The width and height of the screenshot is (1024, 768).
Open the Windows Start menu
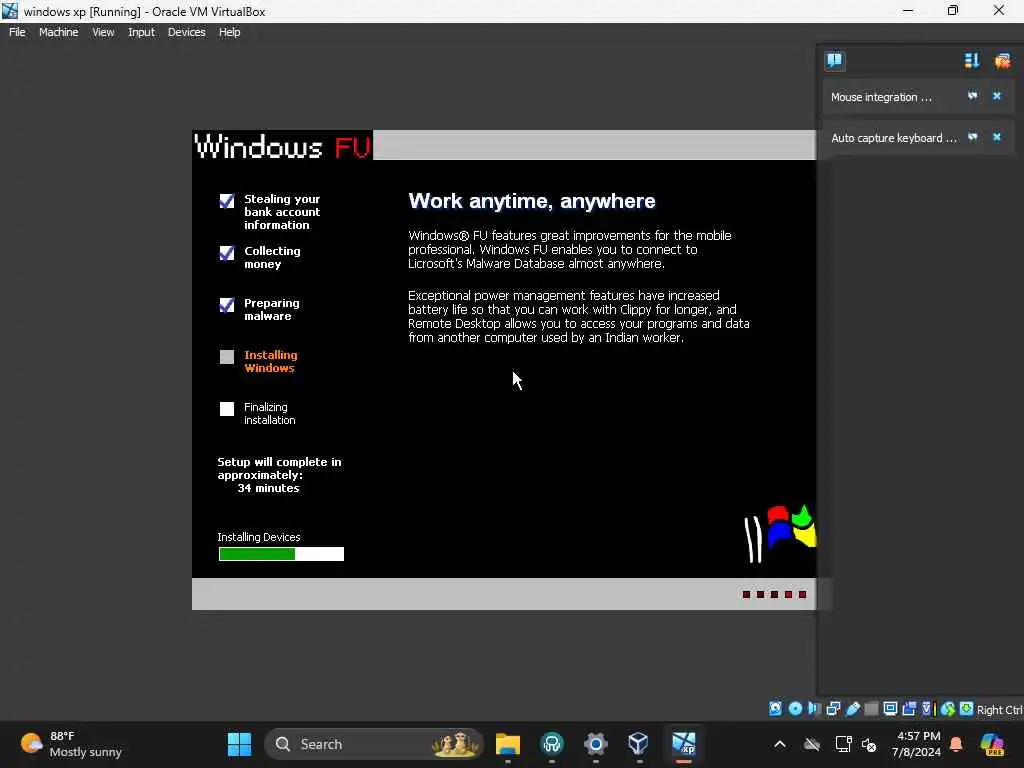239,744
